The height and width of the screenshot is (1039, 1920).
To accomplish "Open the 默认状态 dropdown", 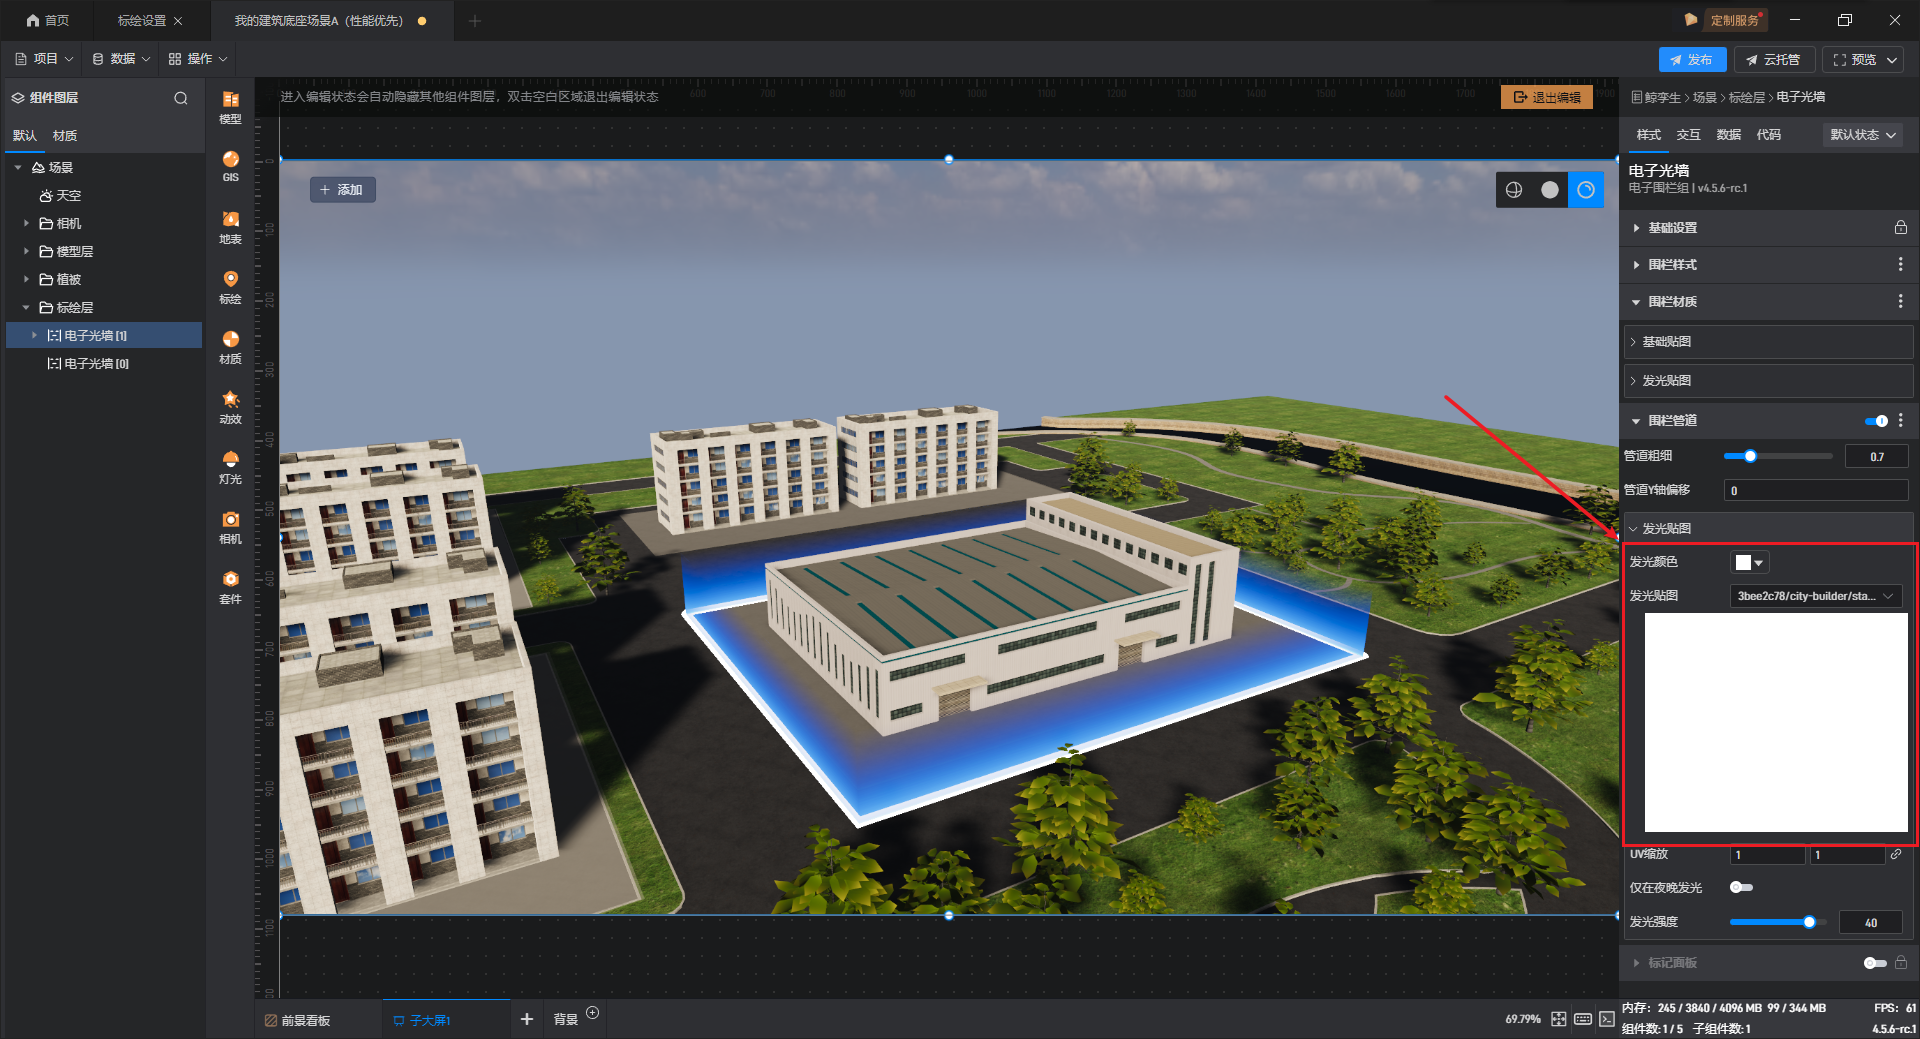I will [1863, 135].
